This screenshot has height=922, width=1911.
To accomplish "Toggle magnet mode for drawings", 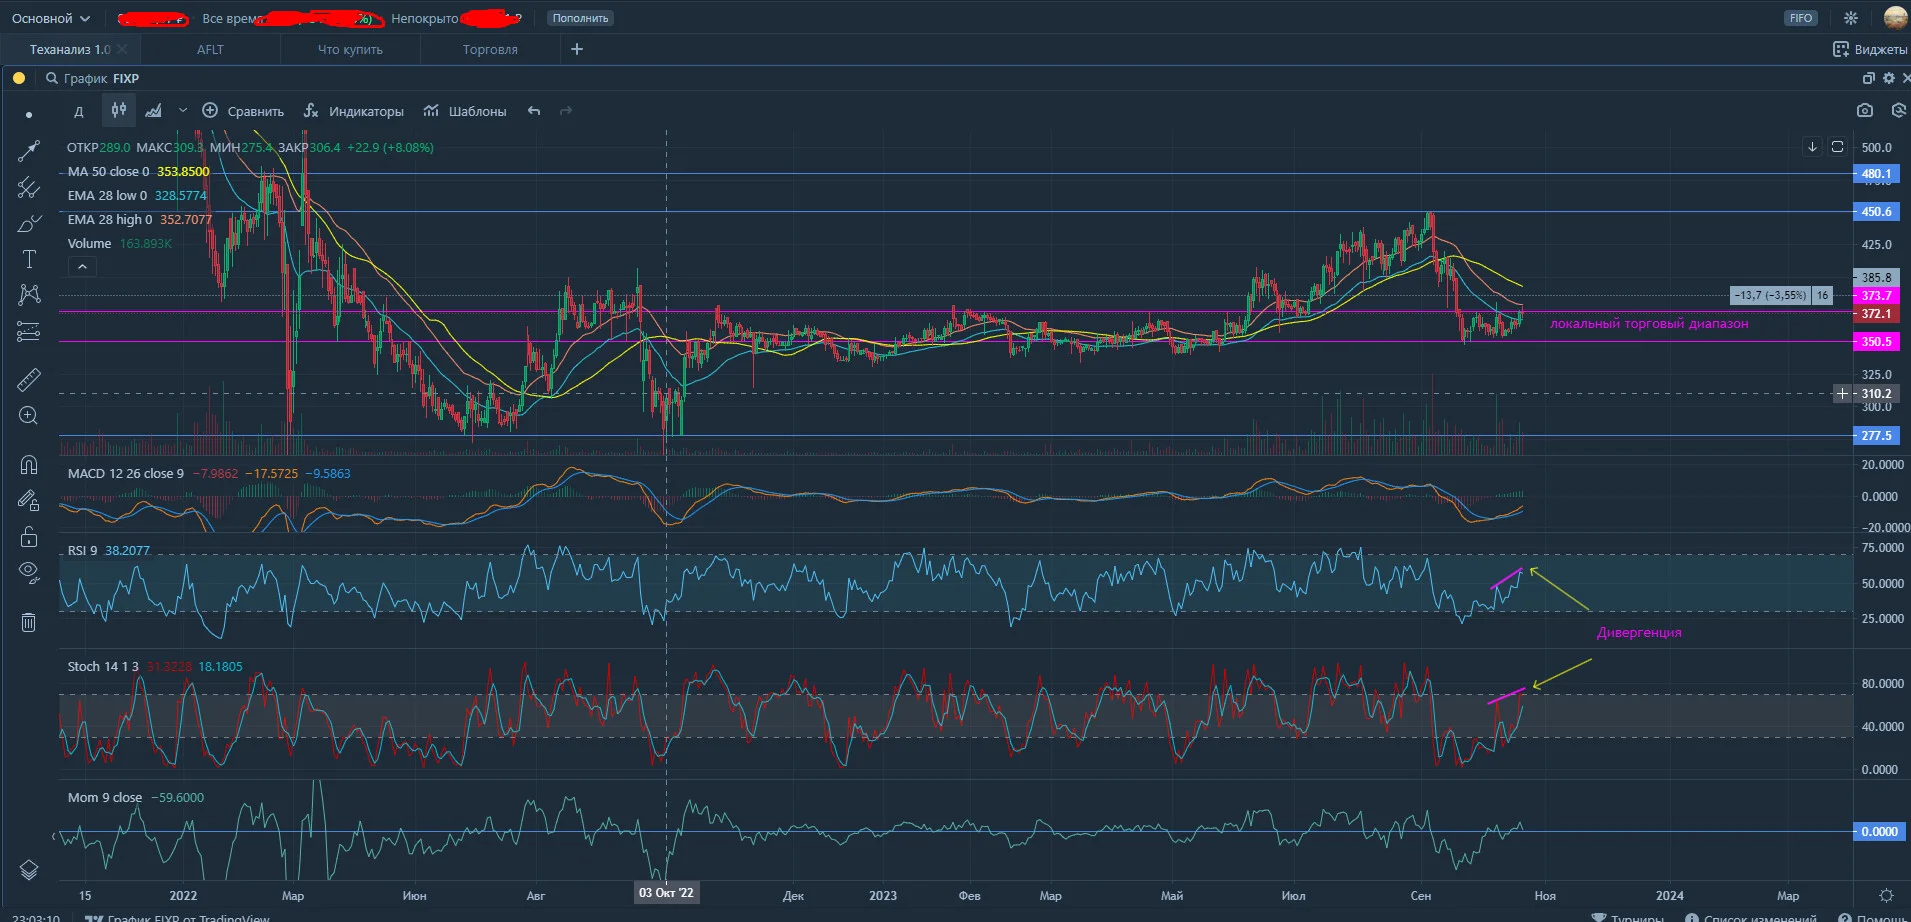I will 29,465.
